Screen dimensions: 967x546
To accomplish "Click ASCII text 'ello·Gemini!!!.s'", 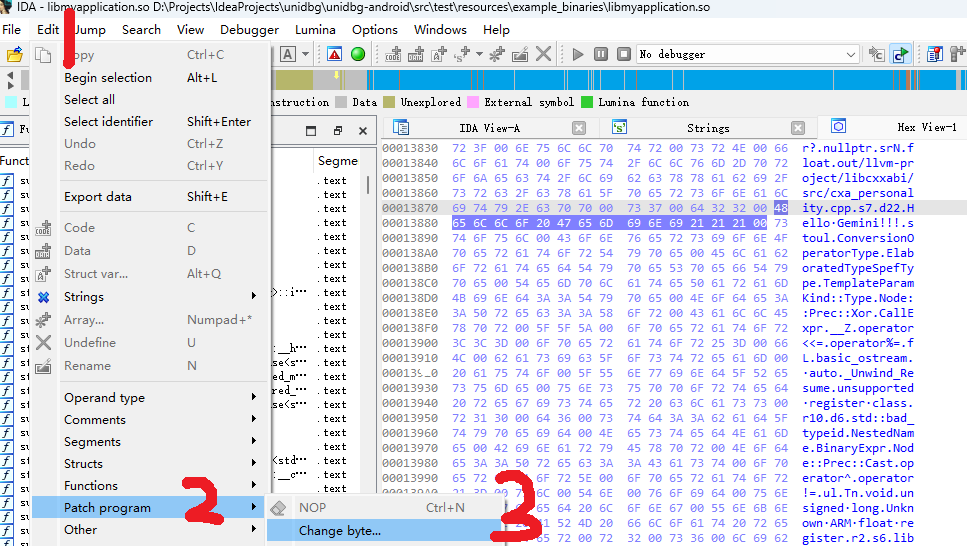I will coord(858,223).
